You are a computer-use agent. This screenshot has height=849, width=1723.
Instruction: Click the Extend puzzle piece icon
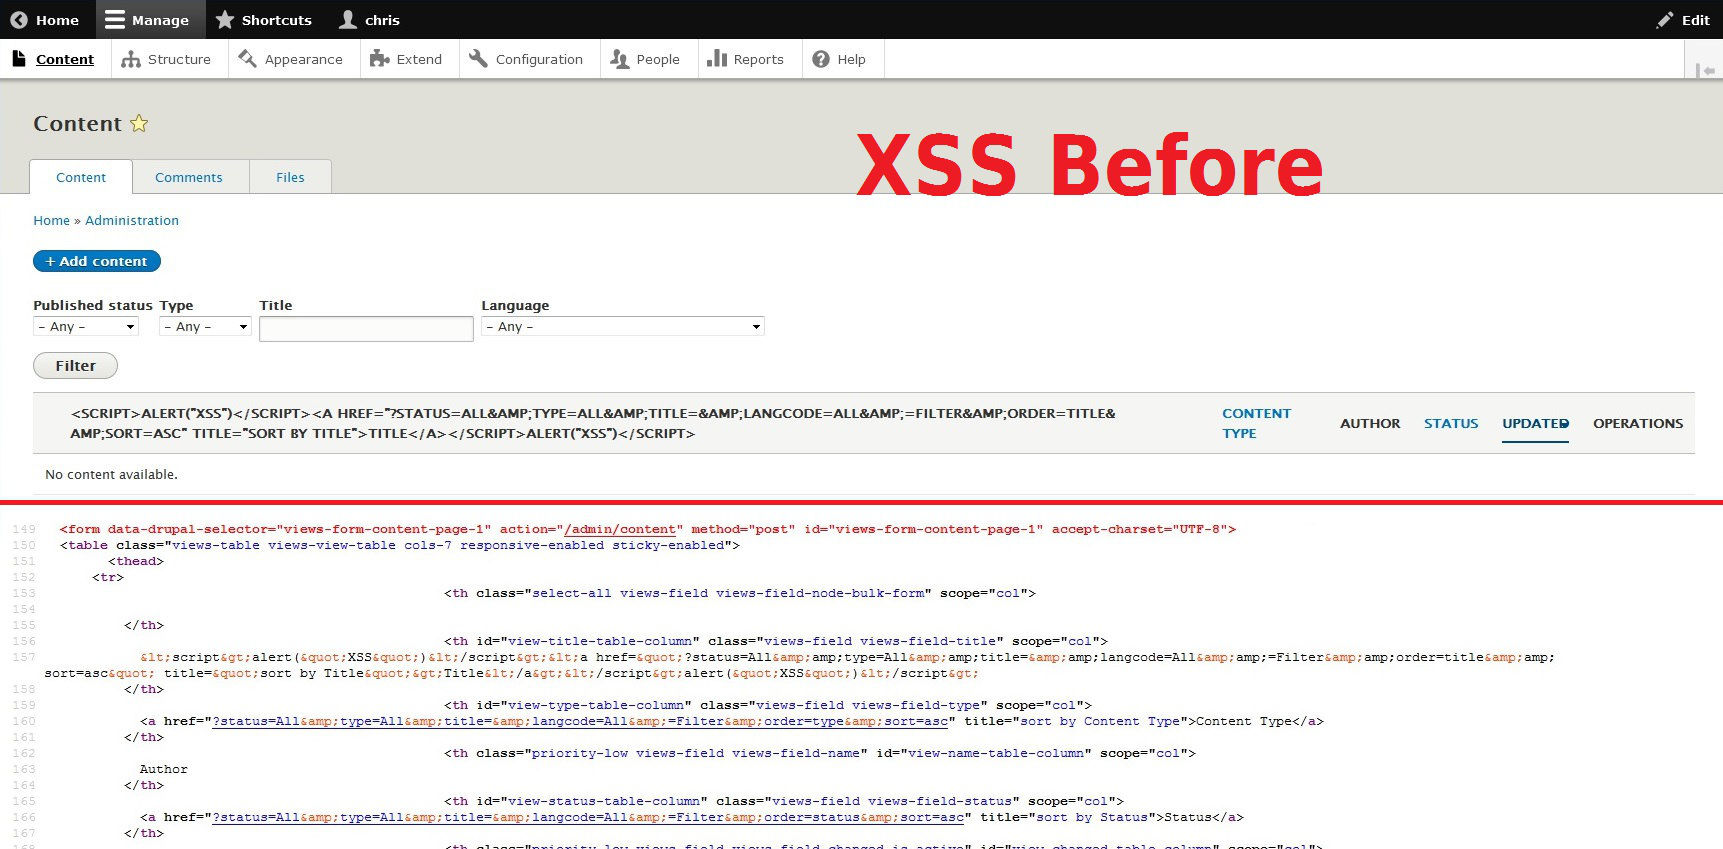point(379,59)
